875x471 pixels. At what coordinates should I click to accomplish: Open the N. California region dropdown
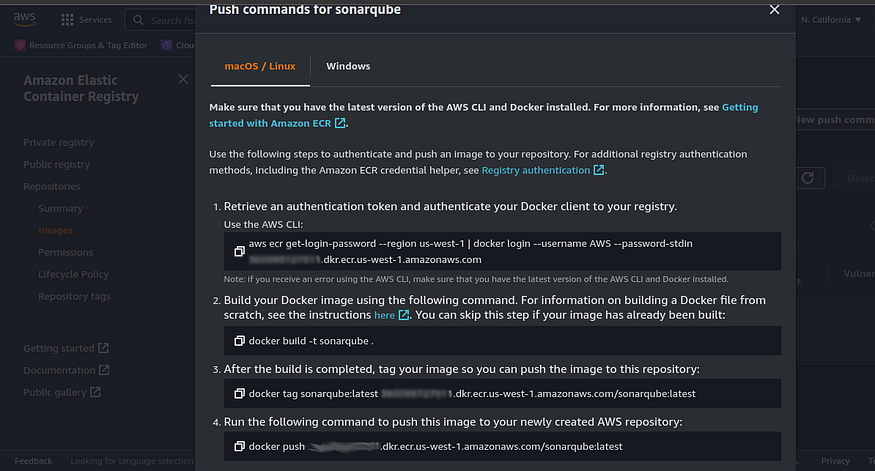pos(831,20)
